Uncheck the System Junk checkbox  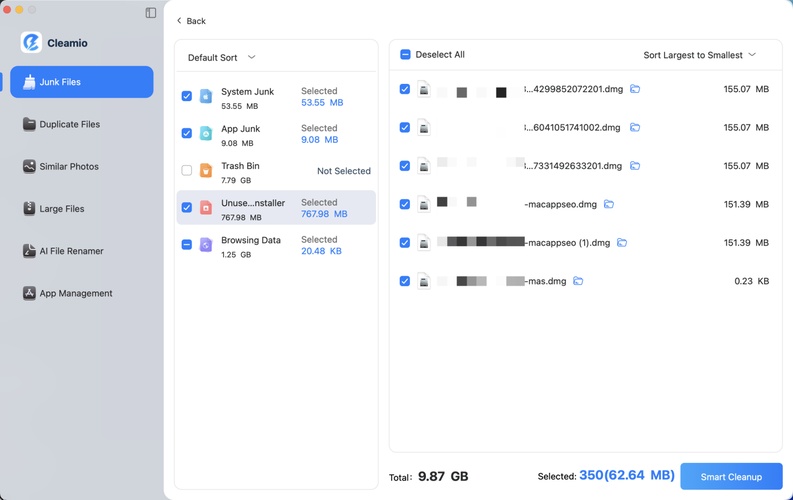187,96
